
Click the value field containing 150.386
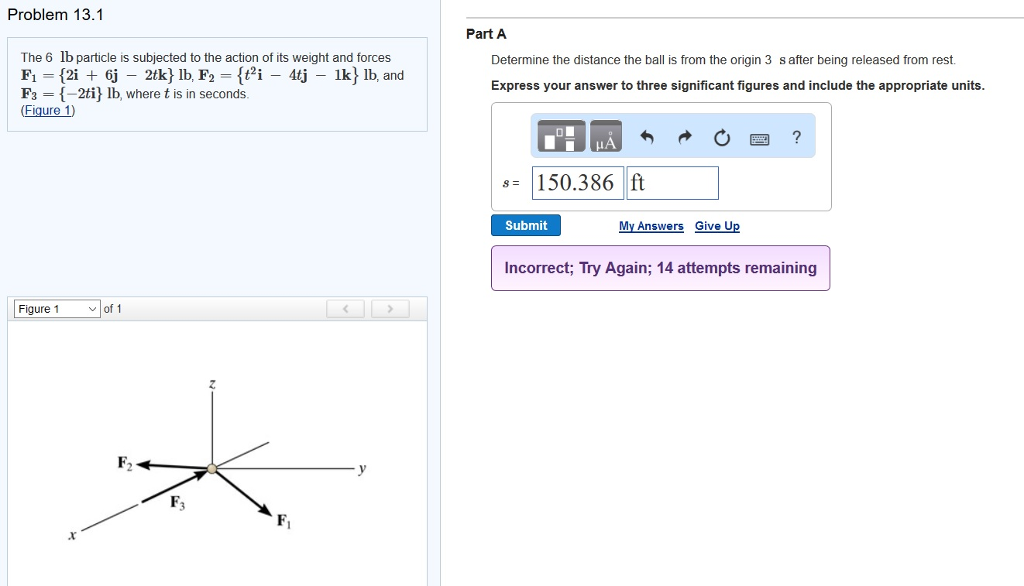click(x=578, y=183)
